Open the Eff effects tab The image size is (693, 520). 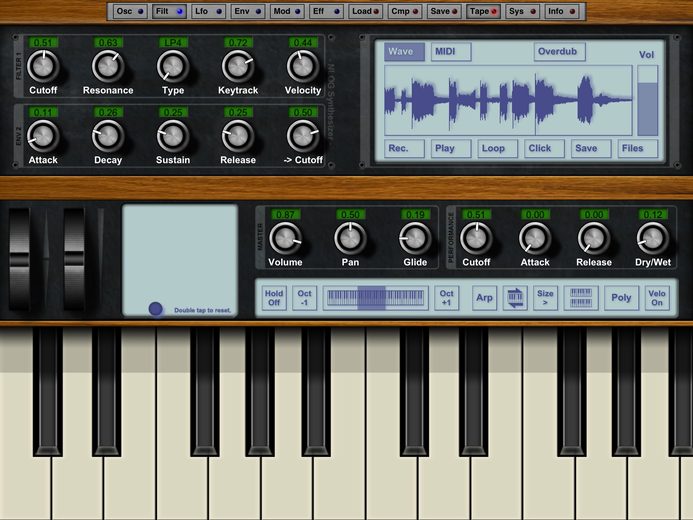(326, 11)
